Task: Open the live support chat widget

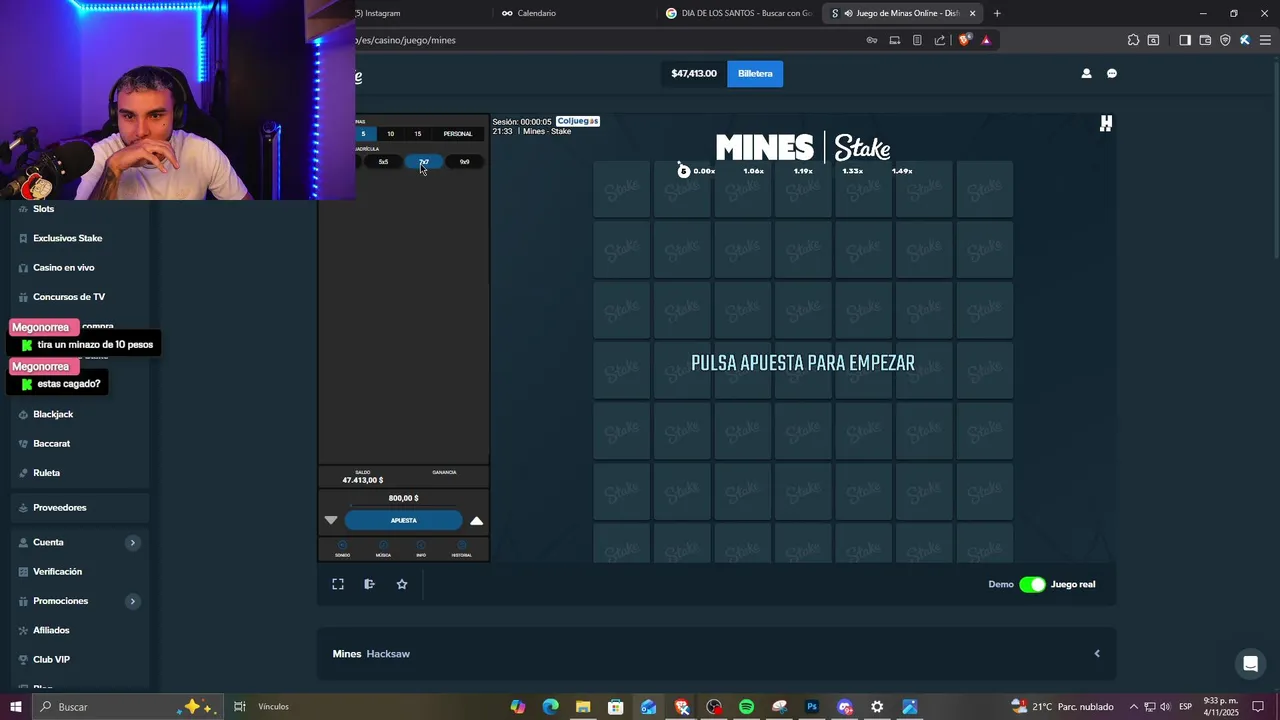Action: (1250, 664)
